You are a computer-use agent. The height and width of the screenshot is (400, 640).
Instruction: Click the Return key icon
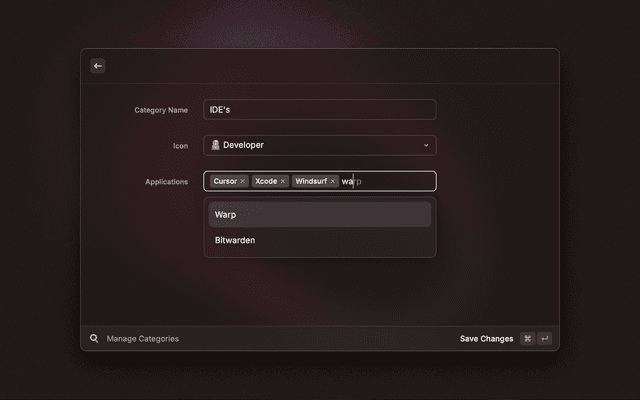pyautogui.click(x=545, y=339)
